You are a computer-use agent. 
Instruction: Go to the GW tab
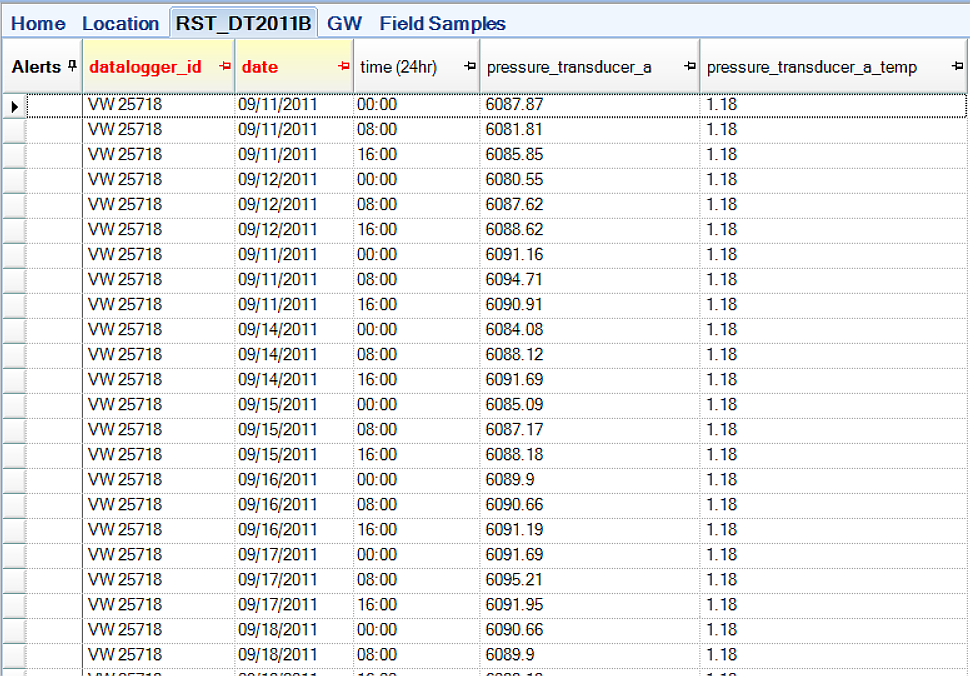(x=344, y=23)
